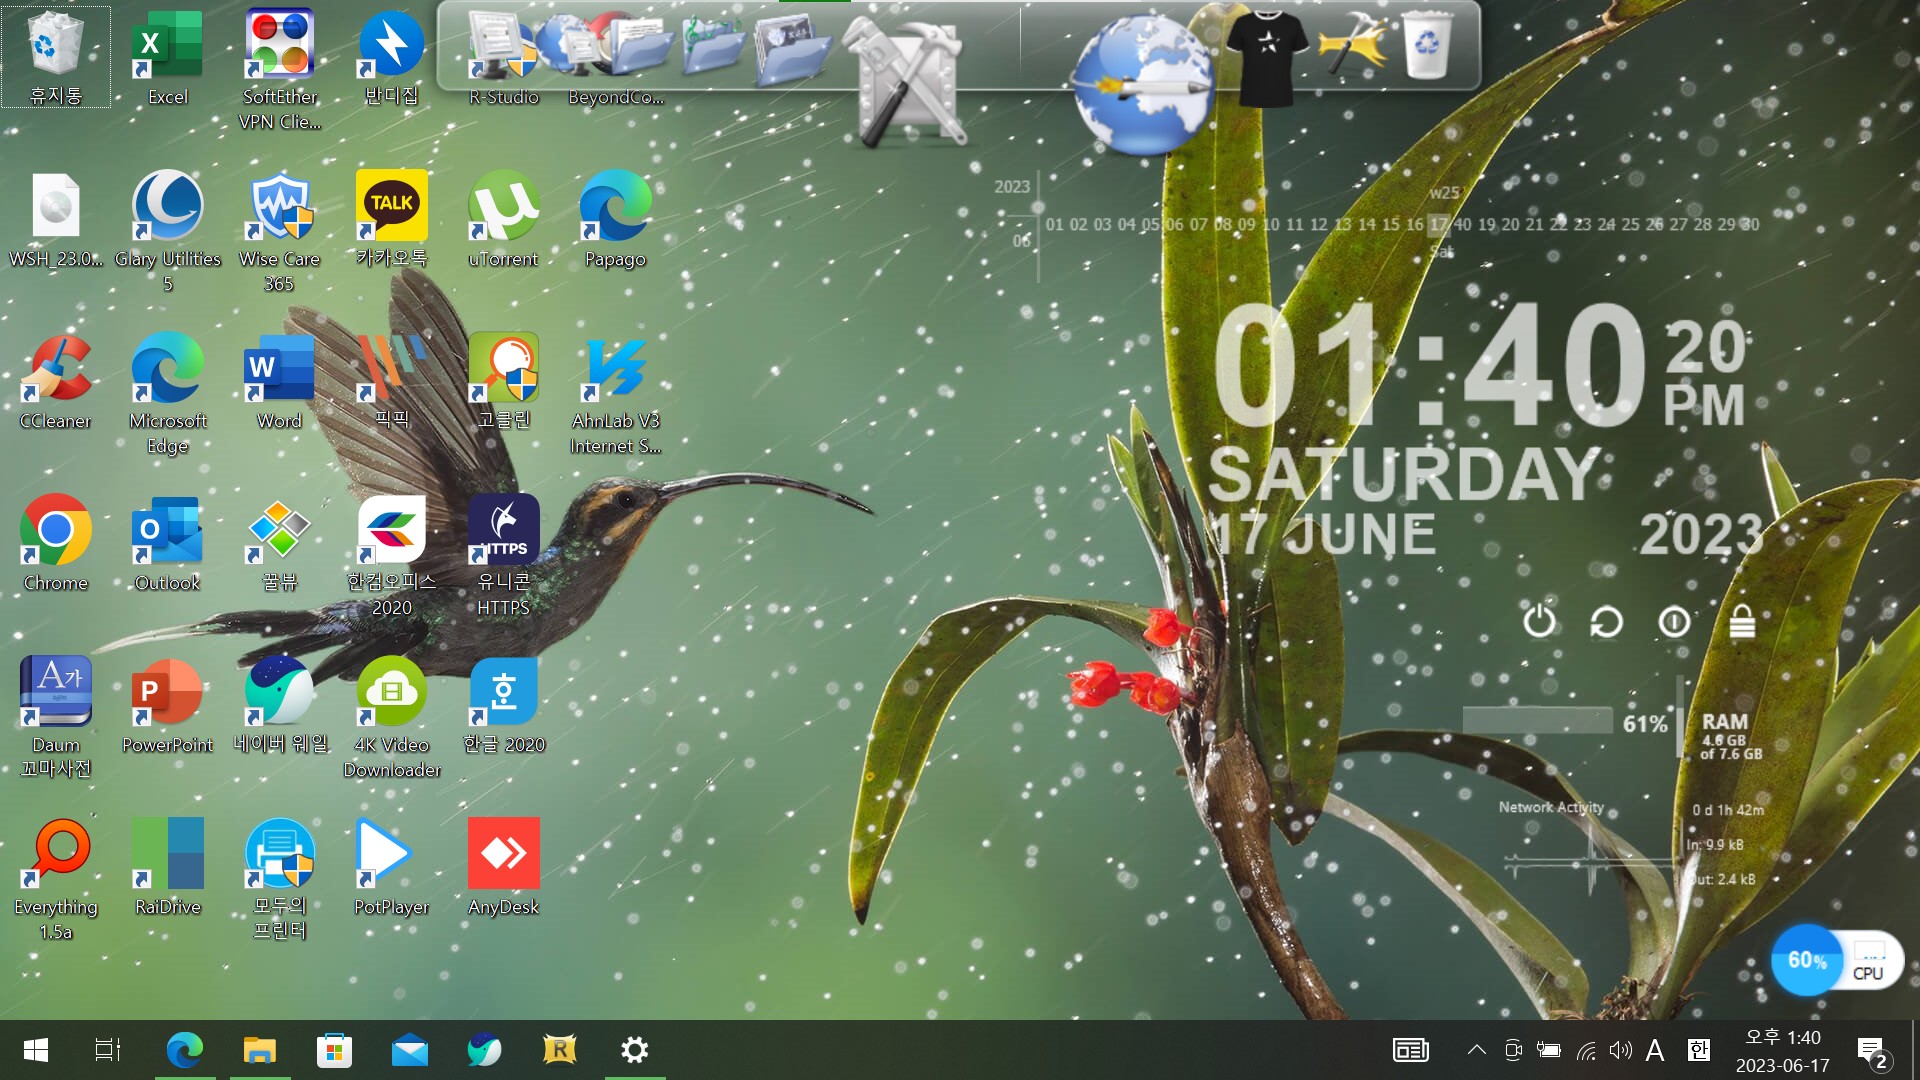This screenshot has width=1920, height=1080.
Task: Open the Mail app from the taskbar
Action: coord(409,1050)
